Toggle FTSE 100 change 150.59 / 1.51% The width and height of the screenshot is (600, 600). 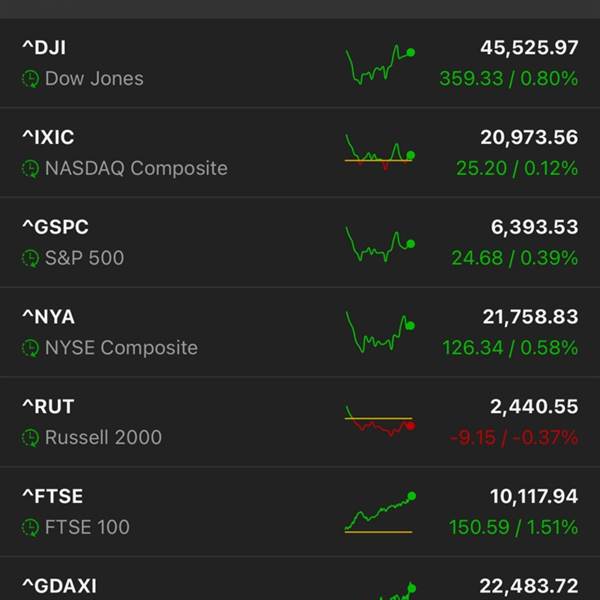510,527
